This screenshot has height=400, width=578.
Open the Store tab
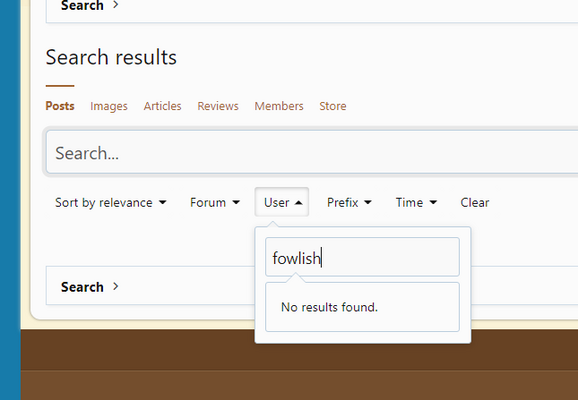[332, 106]
